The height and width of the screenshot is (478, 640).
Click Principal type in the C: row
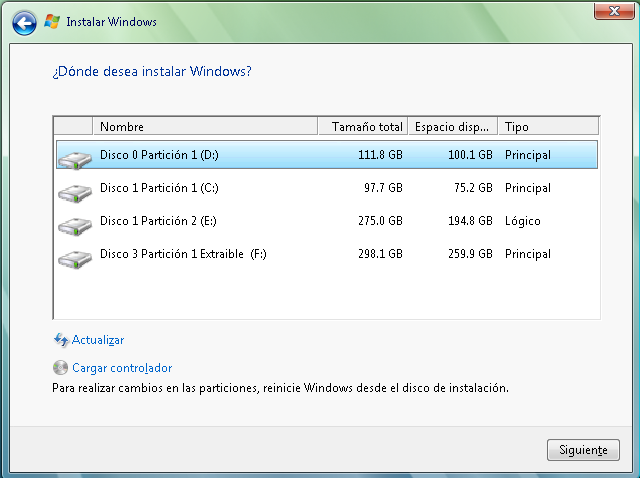528,188
